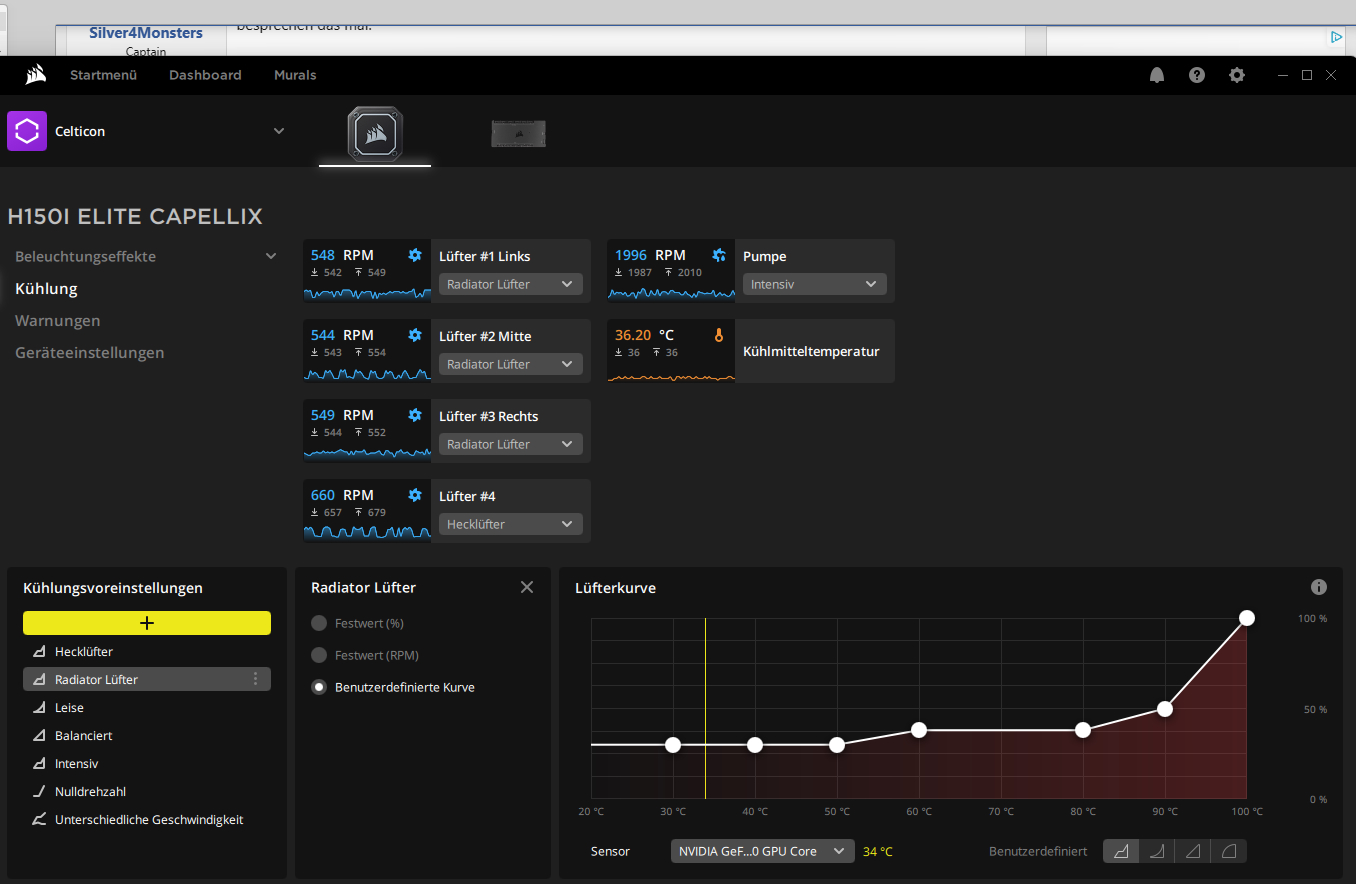The width and height of the screenshot is (1356, 884).
Task: Click the Kühlmitteltemperatur 36.20 °C reading
Action: point(645,335)
